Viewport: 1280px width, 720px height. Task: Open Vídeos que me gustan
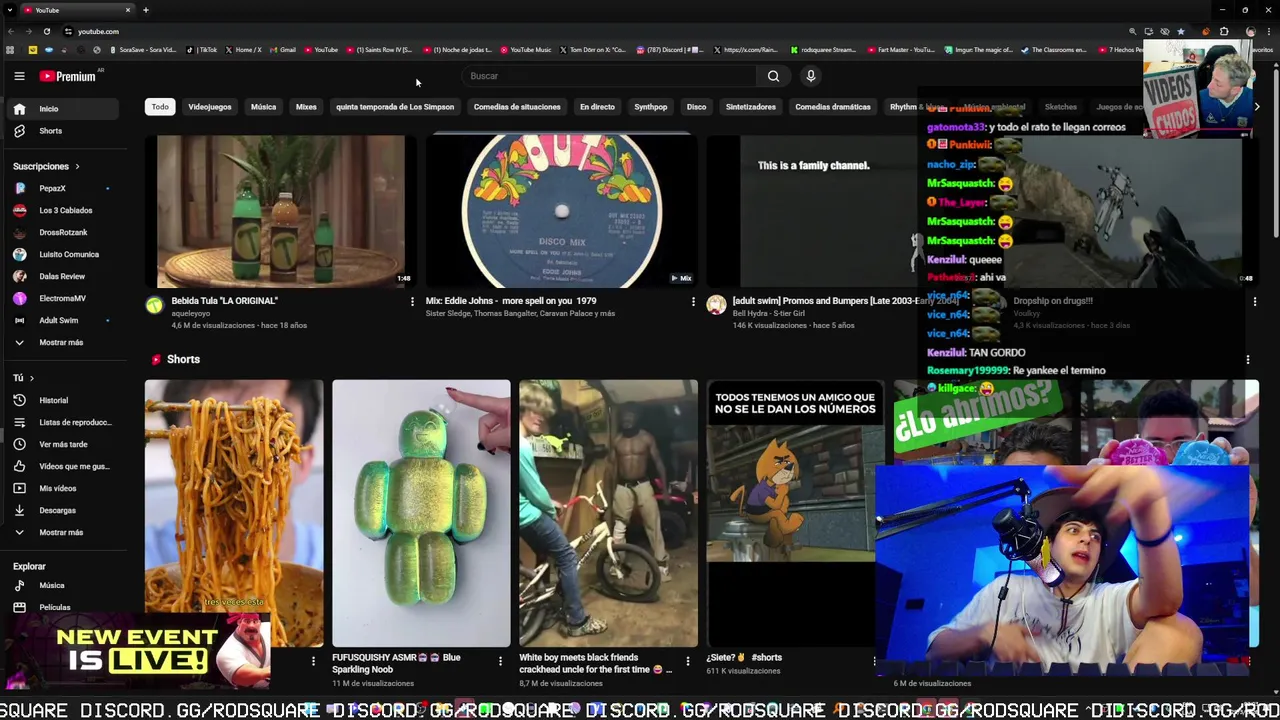64,466
